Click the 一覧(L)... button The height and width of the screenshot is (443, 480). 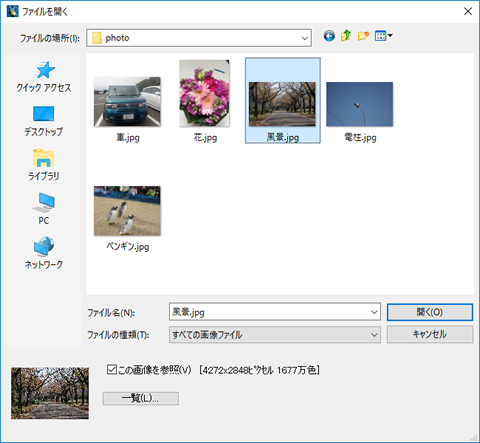(x=140, y=398)
